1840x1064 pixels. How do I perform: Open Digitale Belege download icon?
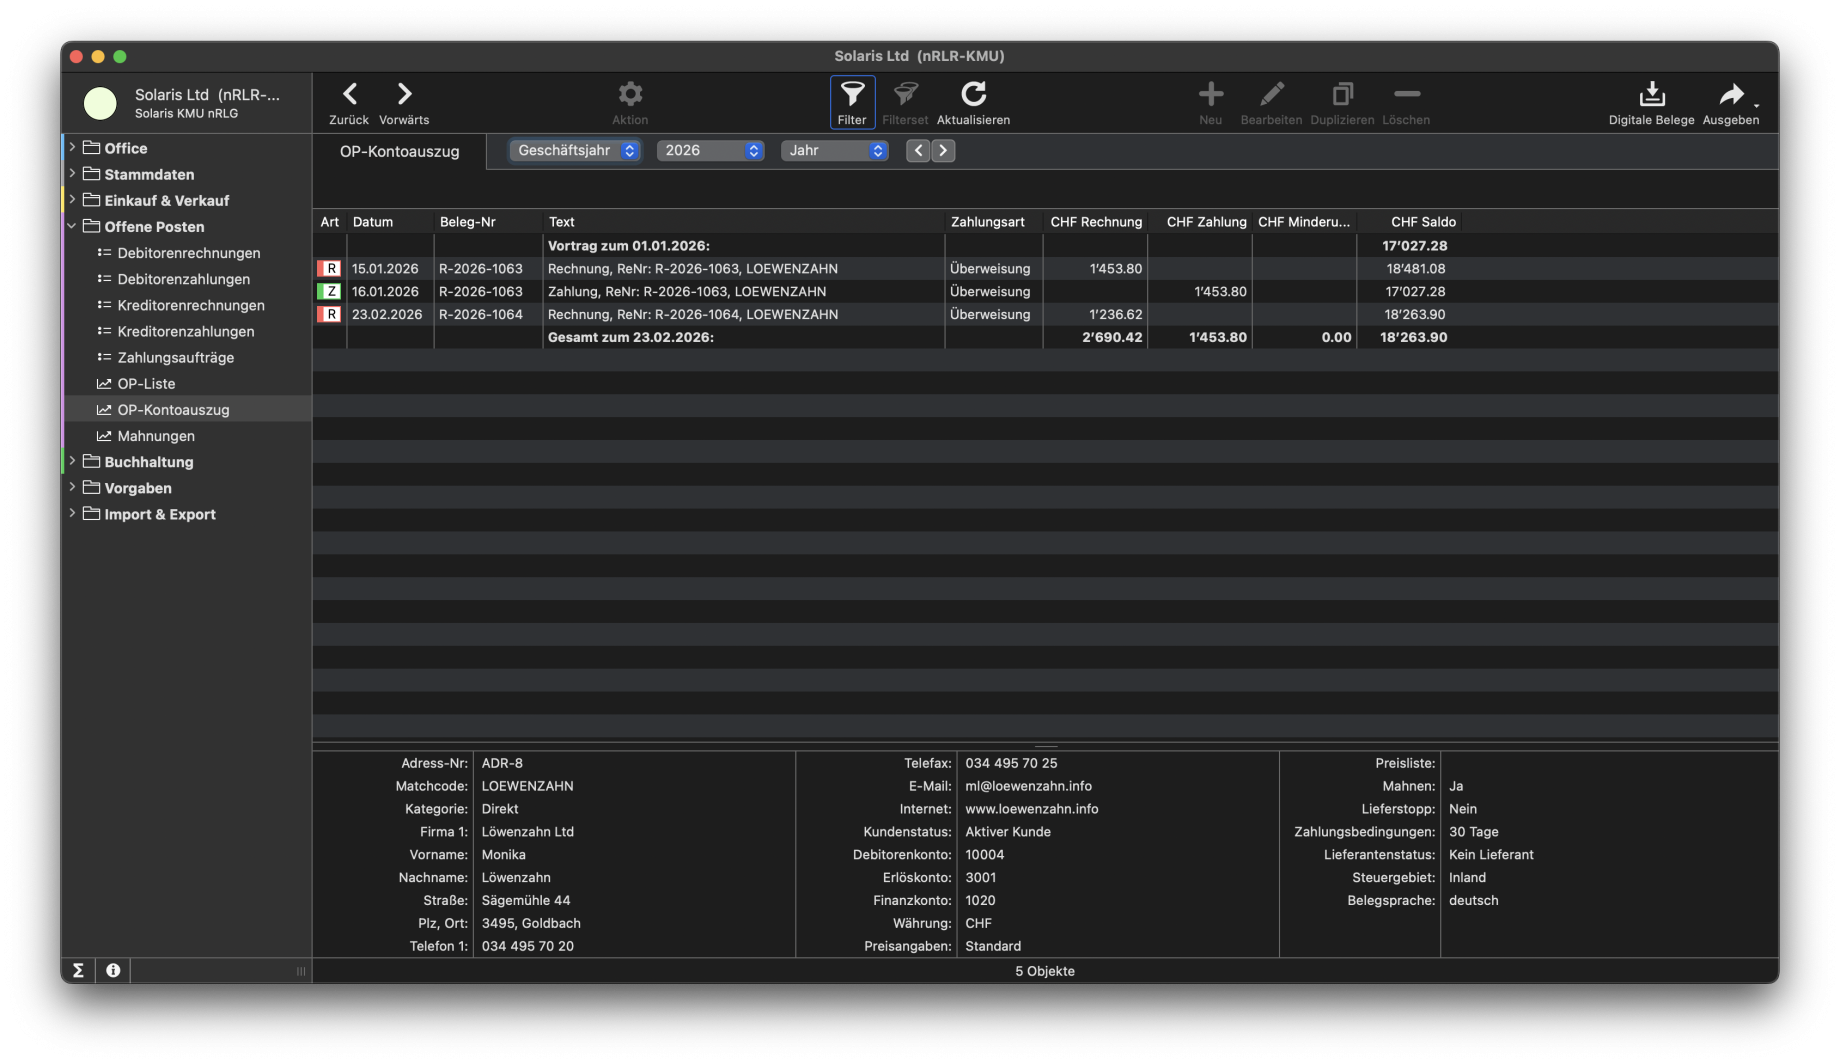pos(1651,95)
